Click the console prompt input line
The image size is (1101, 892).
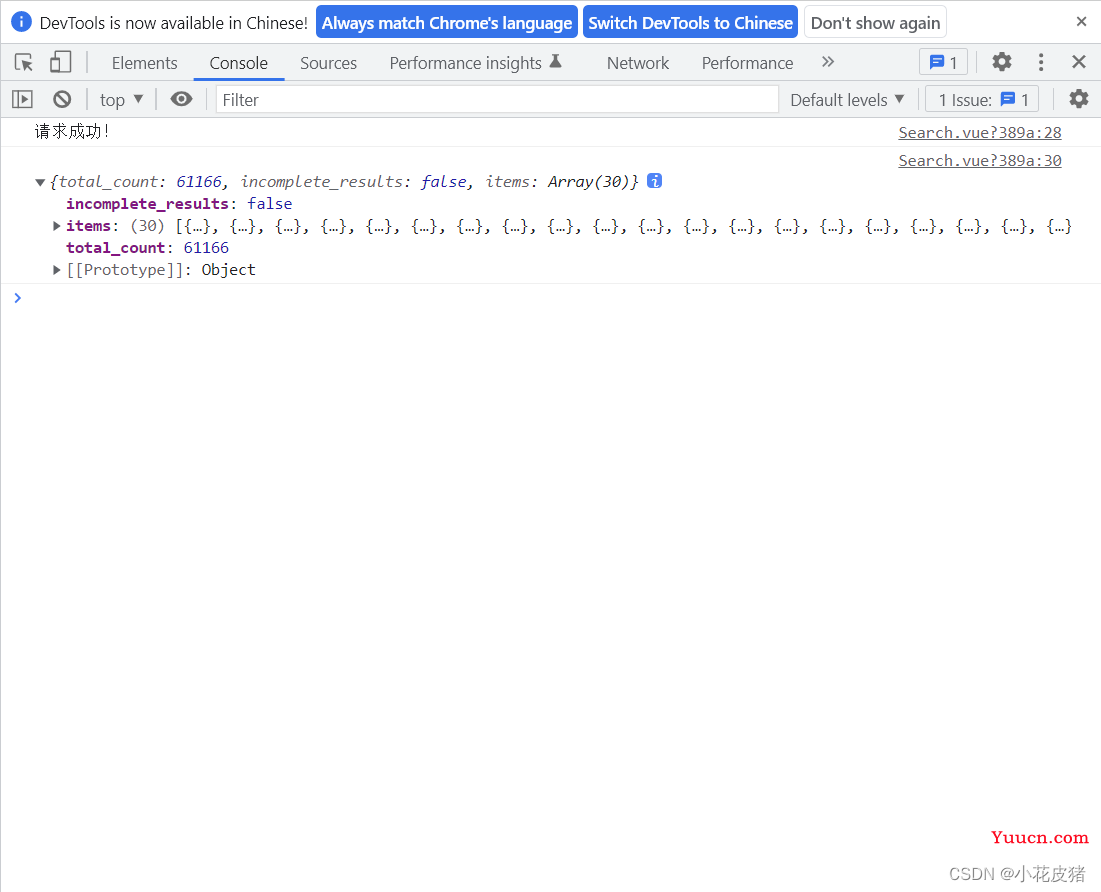[555, 299]
